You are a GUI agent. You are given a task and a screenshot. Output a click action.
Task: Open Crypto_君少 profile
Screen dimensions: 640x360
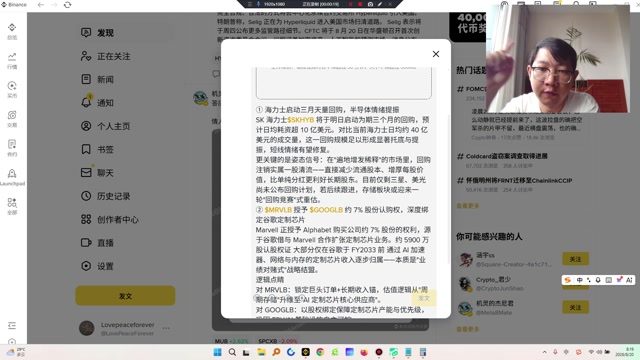tap(493, 280)
